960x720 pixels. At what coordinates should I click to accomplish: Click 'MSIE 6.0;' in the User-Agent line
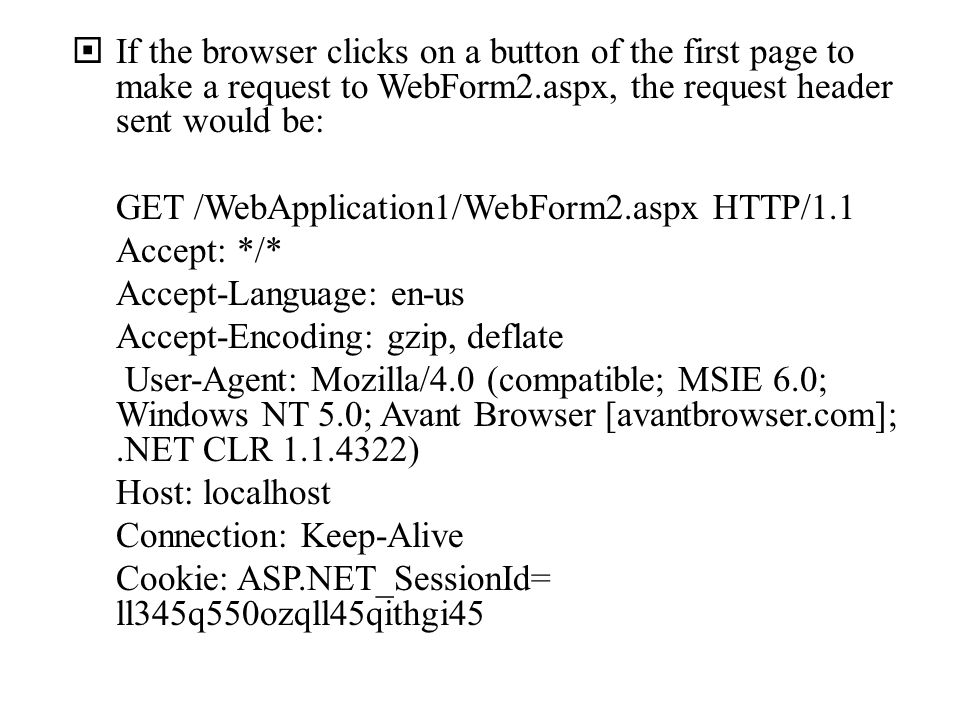point(752,380)
